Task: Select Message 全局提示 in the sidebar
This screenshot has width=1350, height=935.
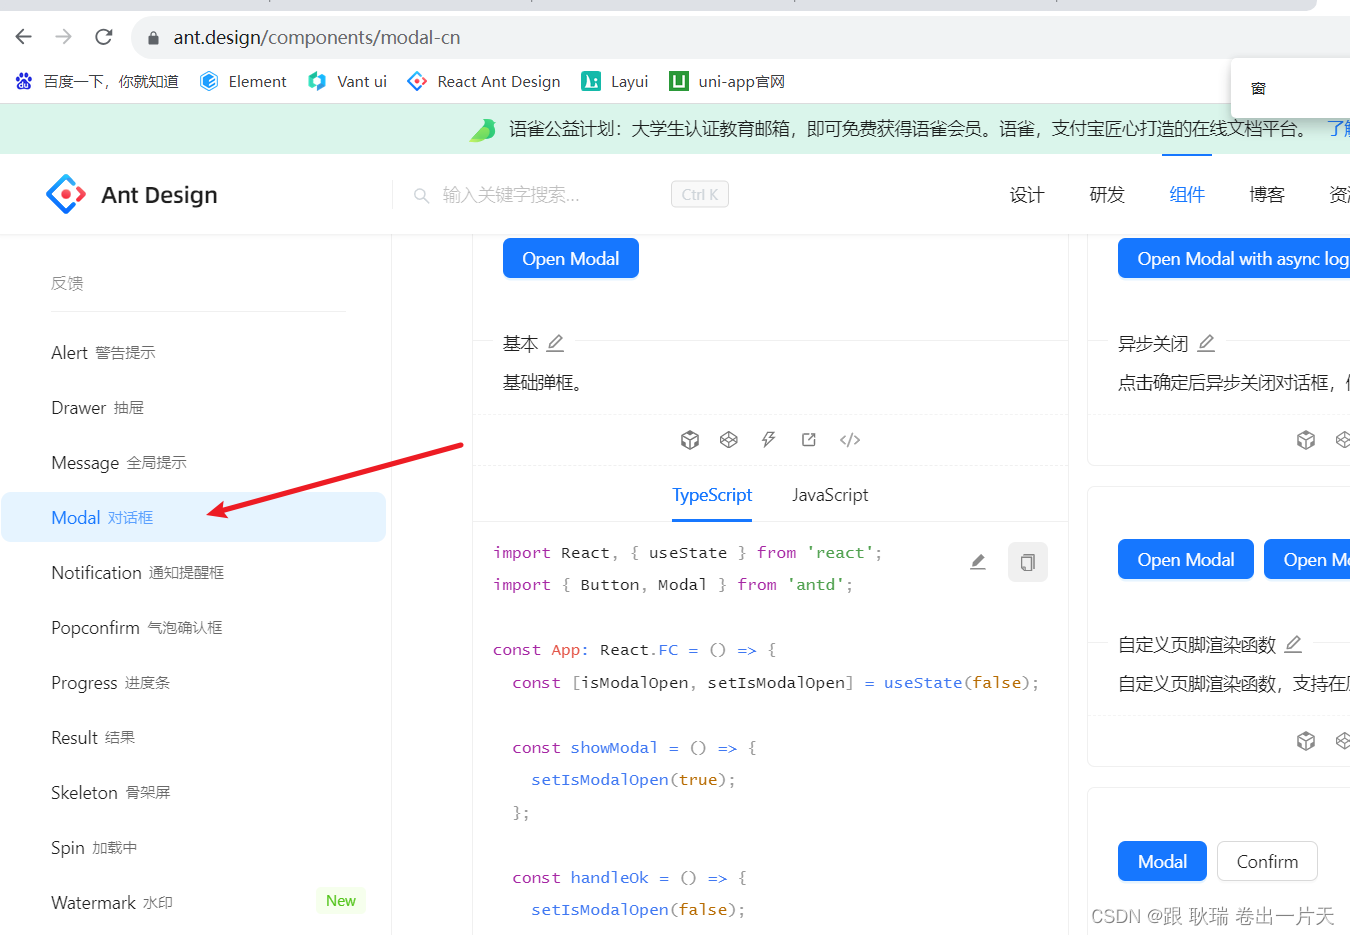Action: tap(194, 462)
